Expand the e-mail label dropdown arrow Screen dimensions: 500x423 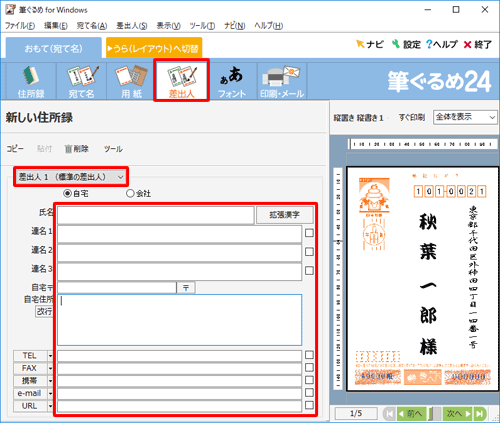(50, 394)
